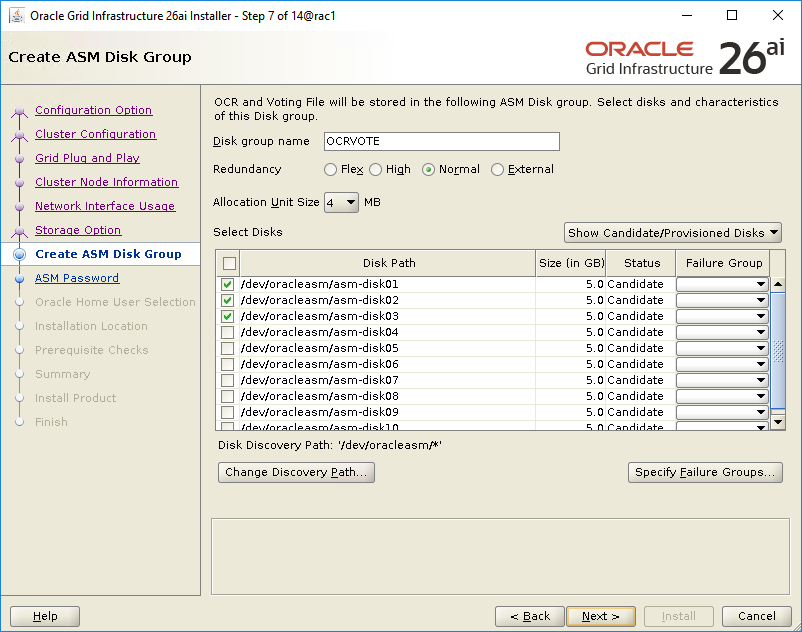Image resolution: width=802 pixels, height=632 pixels.
Task: Check the asm-disk07 checkbox
Action: 228,380
